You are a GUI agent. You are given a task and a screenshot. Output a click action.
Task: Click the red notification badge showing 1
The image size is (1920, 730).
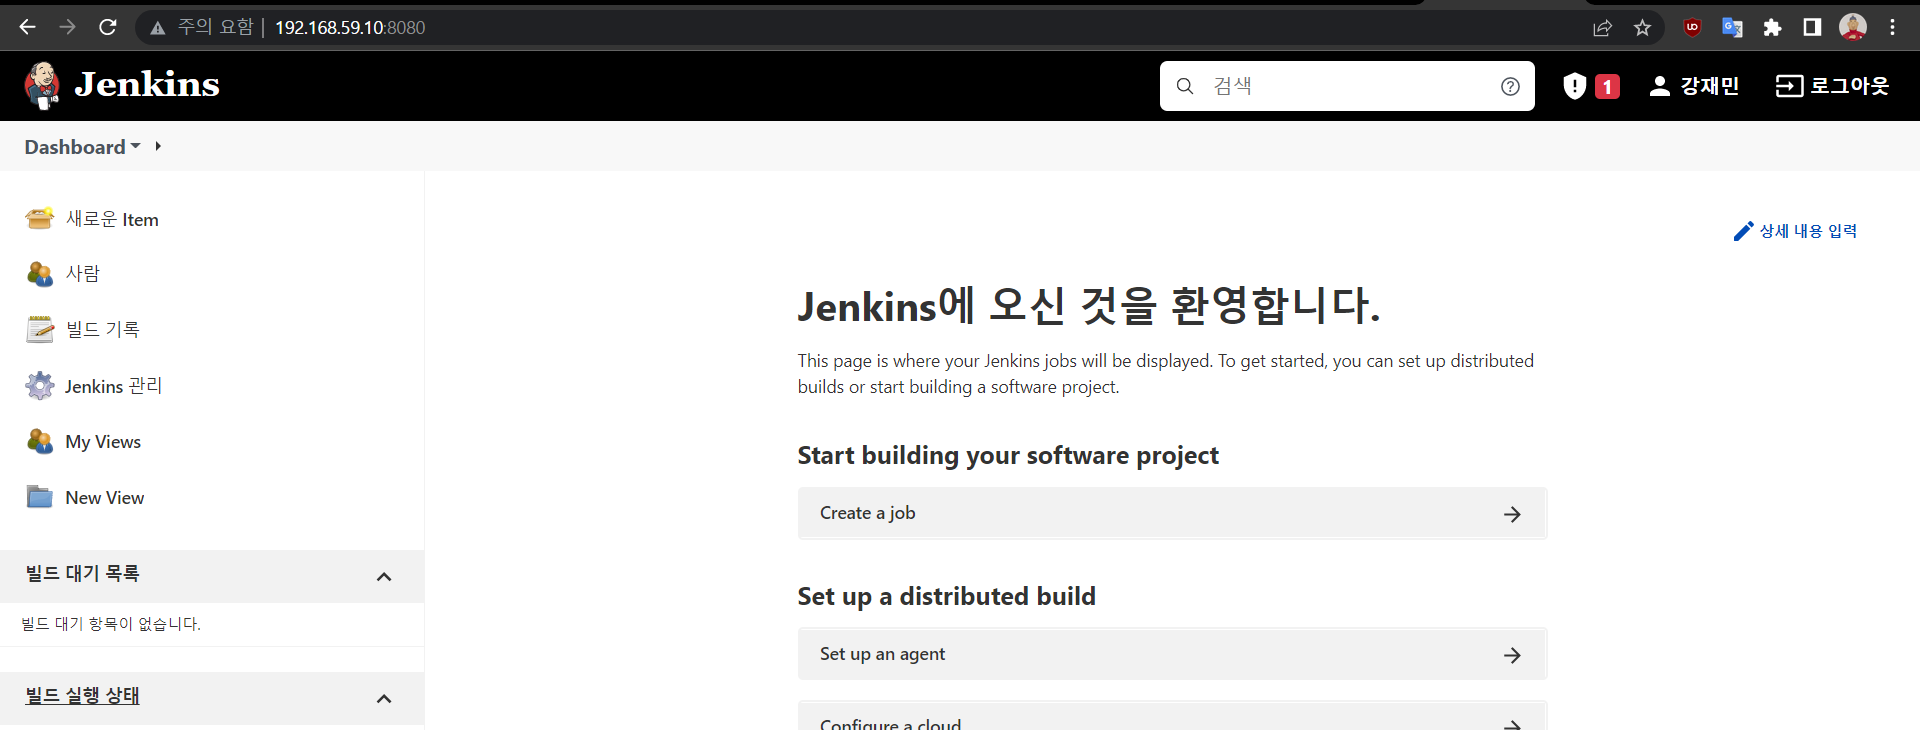click(x=1607, y=87)
